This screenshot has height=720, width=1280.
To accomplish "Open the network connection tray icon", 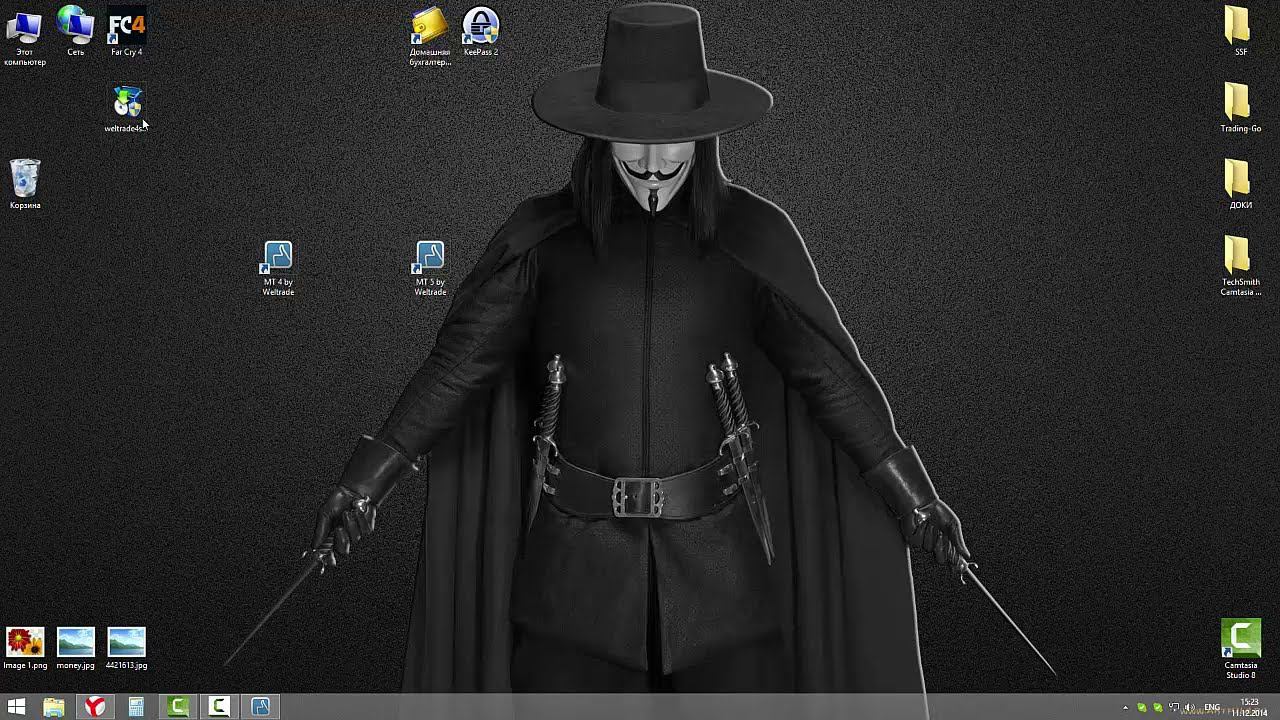I will coord(1174,708).
